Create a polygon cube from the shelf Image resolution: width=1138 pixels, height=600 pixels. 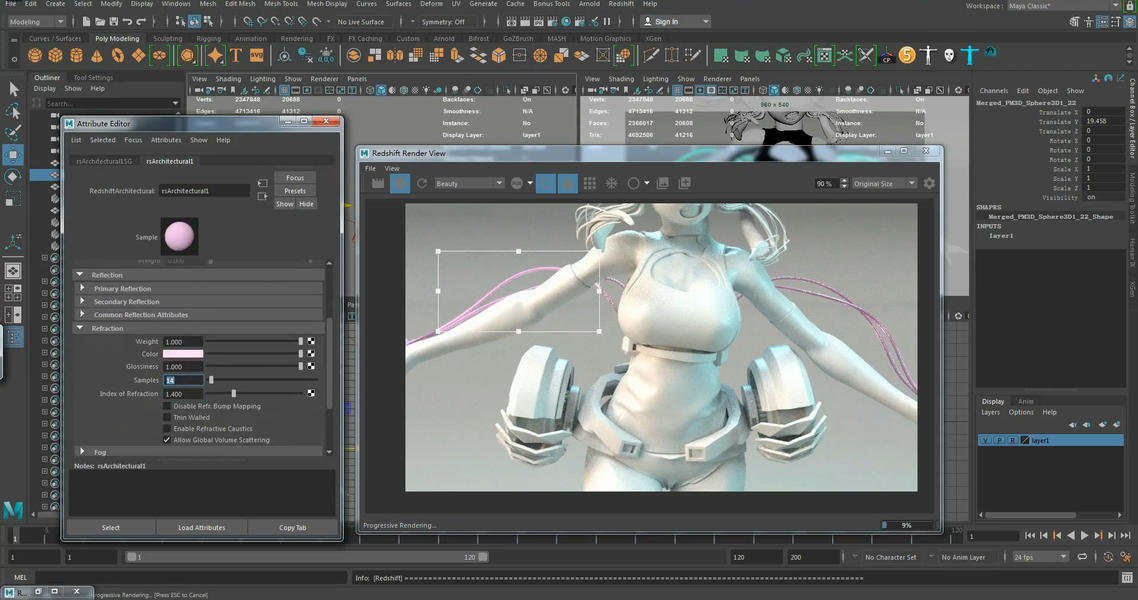pyautogui.click(x=55, y=55)
